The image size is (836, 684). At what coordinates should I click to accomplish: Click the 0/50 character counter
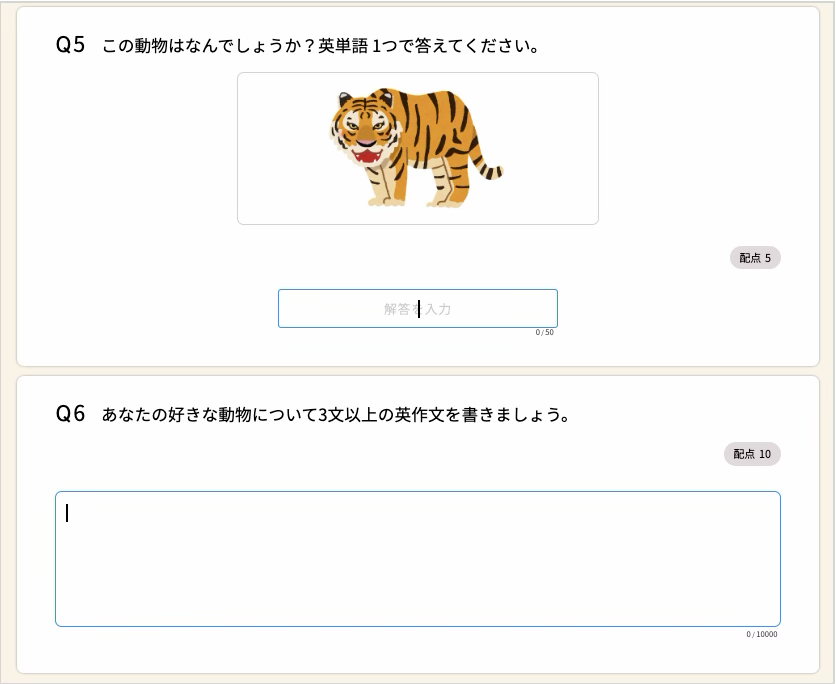(x=544, y=332)
